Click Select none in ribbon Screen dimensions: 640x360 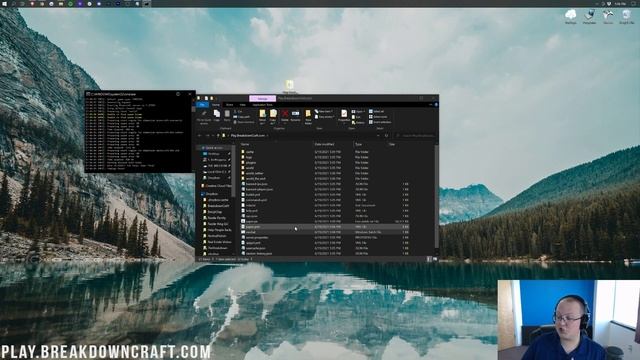click(378, 117)
